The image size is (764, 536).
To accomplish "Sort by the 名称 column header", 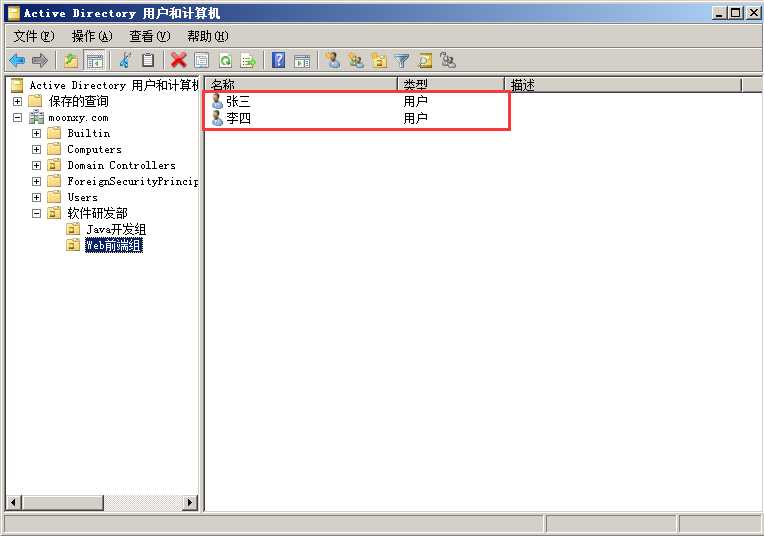I will click(x=301, y=85).
